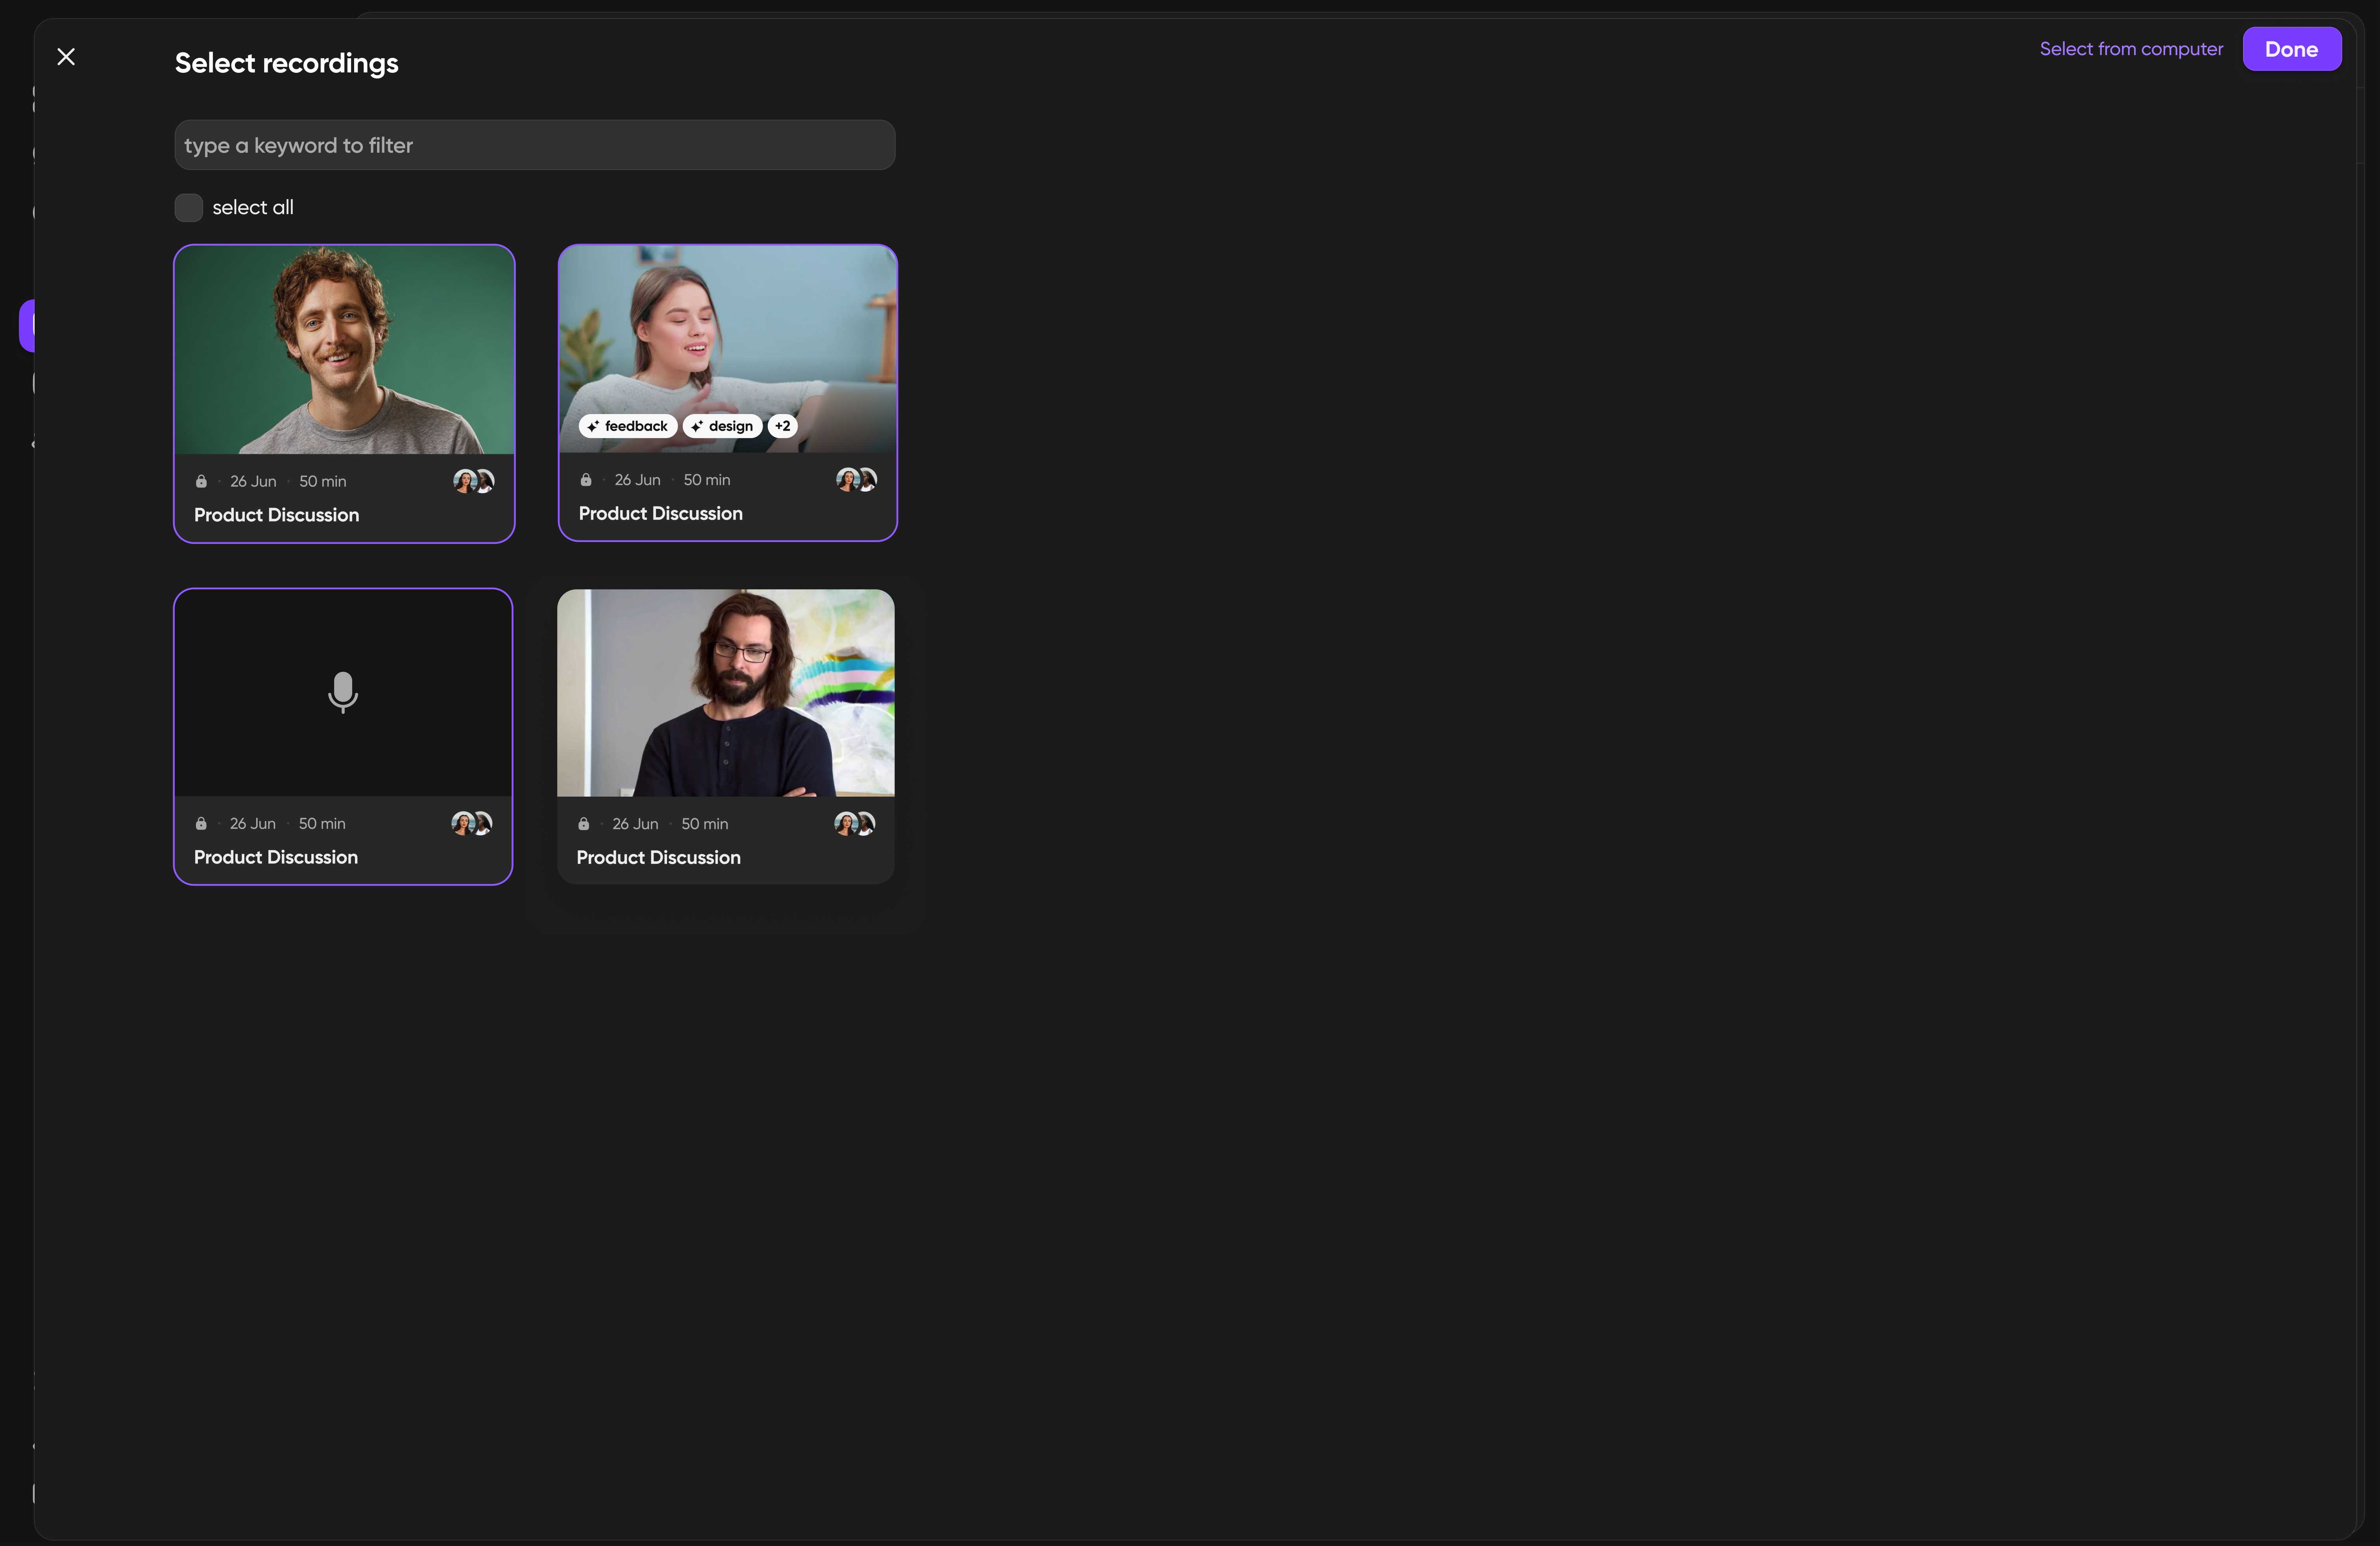Select thumbnail of bearded man with glasses

(x=726, y=693)
